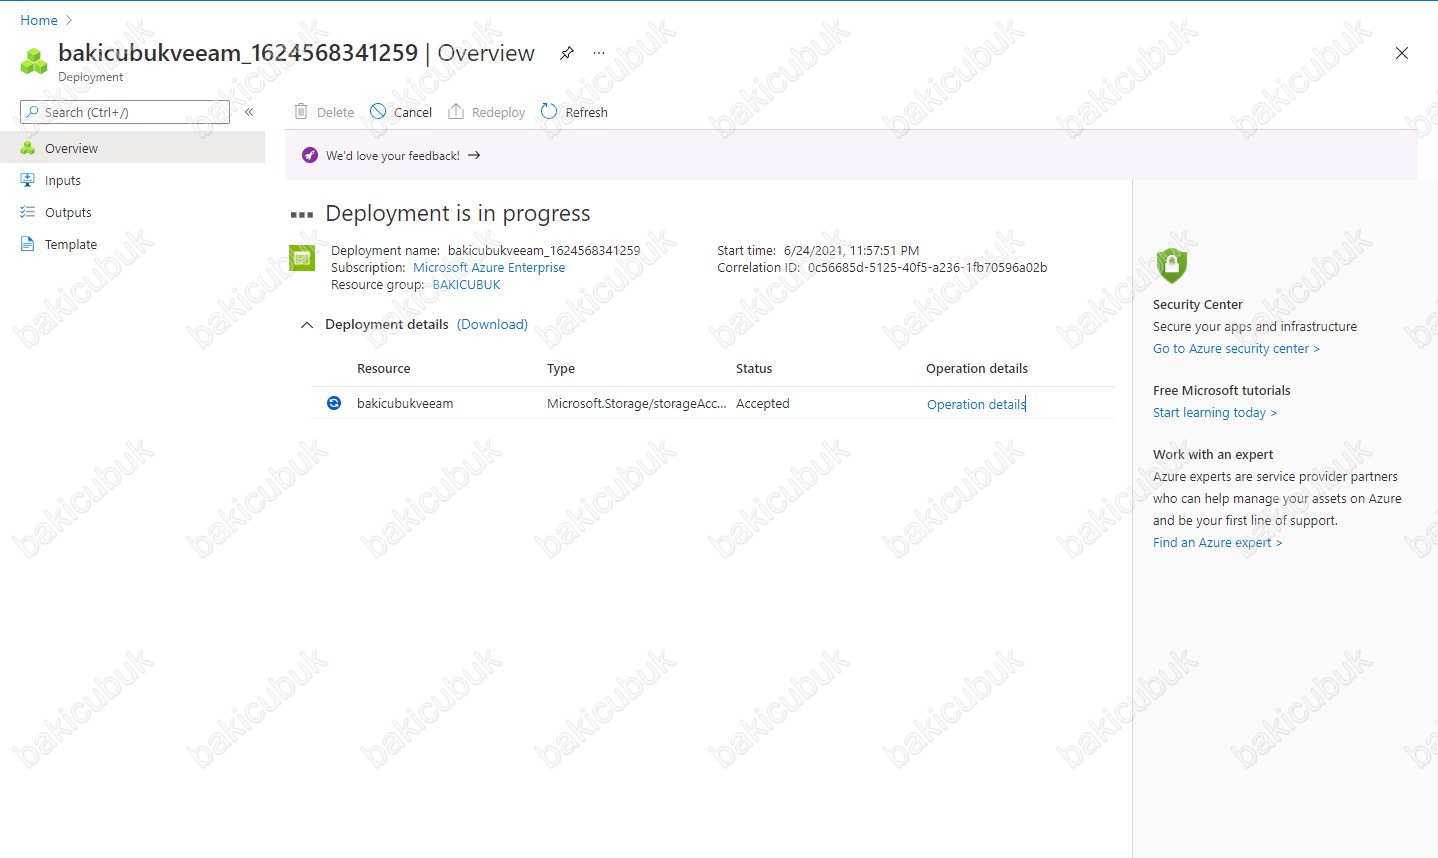Download the deployment details

492,325
